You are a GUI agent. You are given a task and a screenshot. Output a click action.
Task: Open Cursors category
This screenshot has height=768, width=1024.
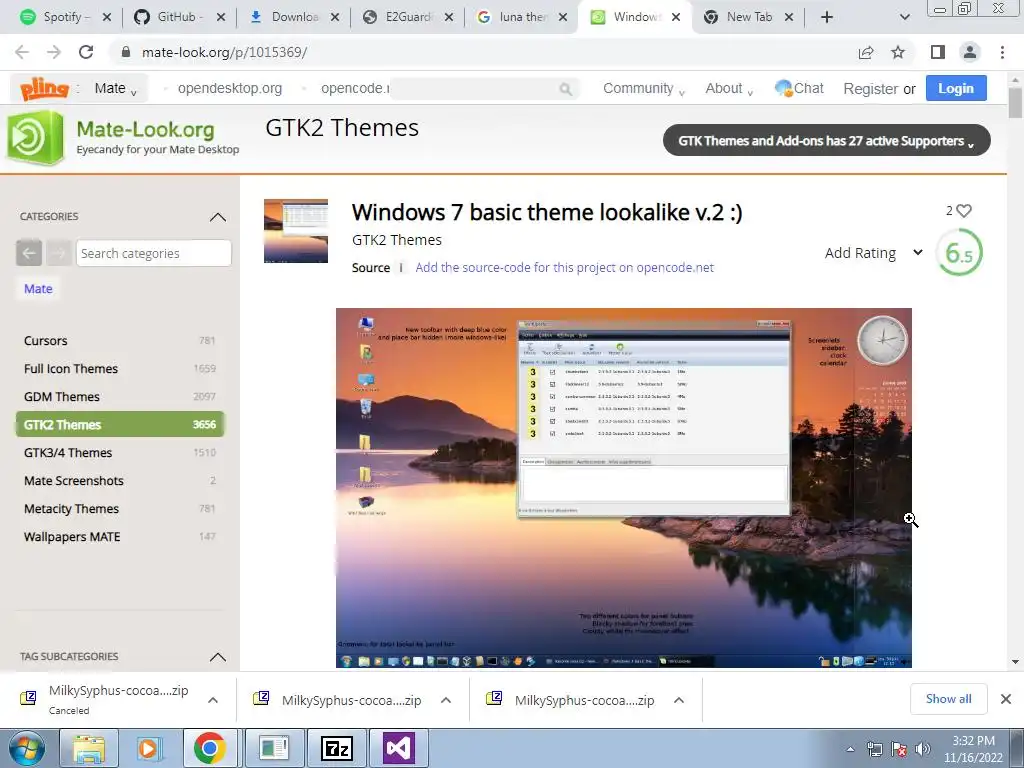pos(120,341)
